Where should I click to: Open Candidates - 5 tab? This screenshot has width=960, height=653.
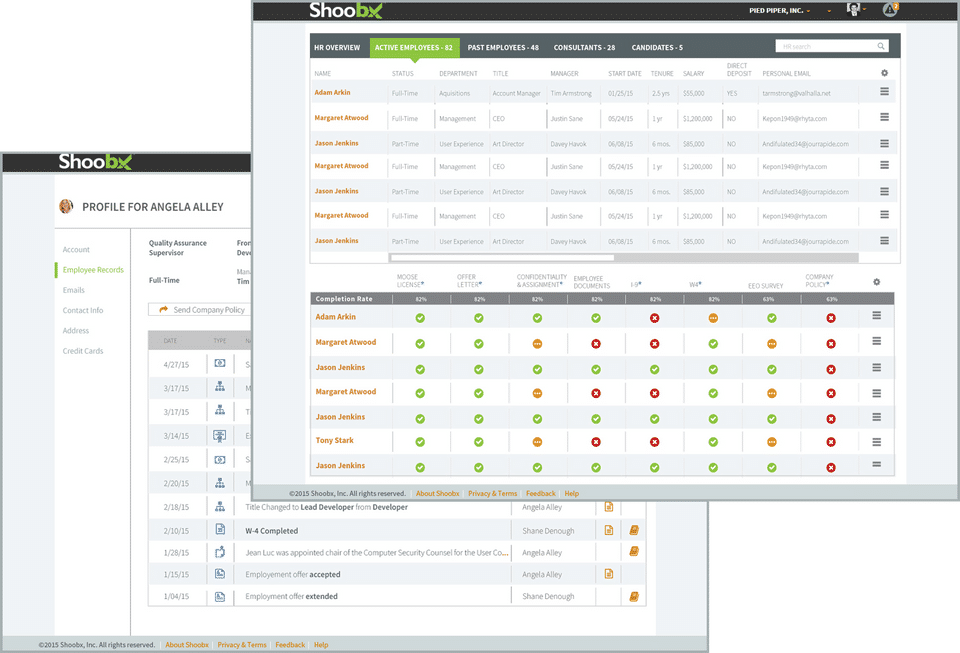click(657, 48)
